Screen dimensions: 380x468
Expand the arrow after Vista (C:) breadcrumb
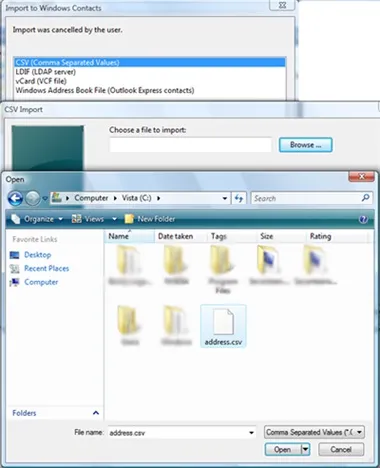pos(159,198)
